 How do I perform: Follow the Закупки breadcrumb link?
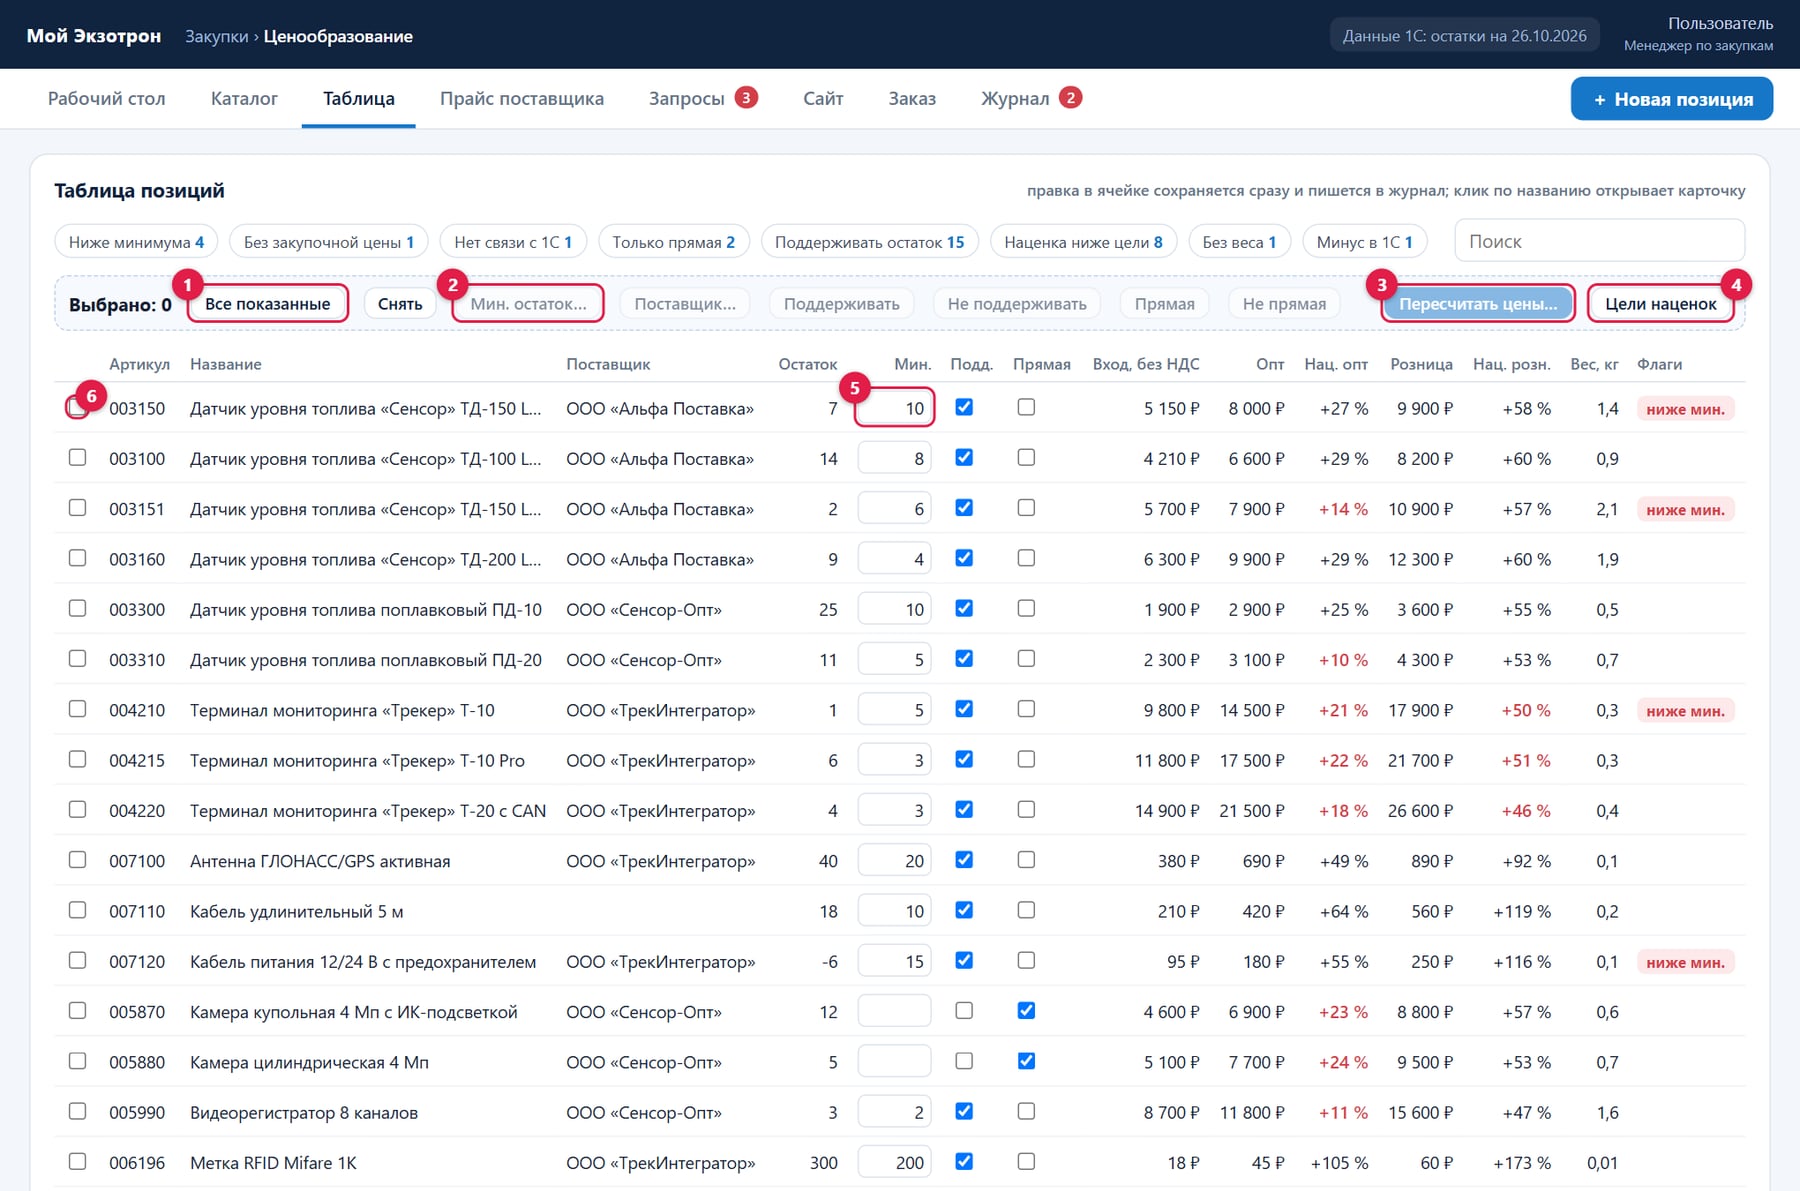pos(216,36)
